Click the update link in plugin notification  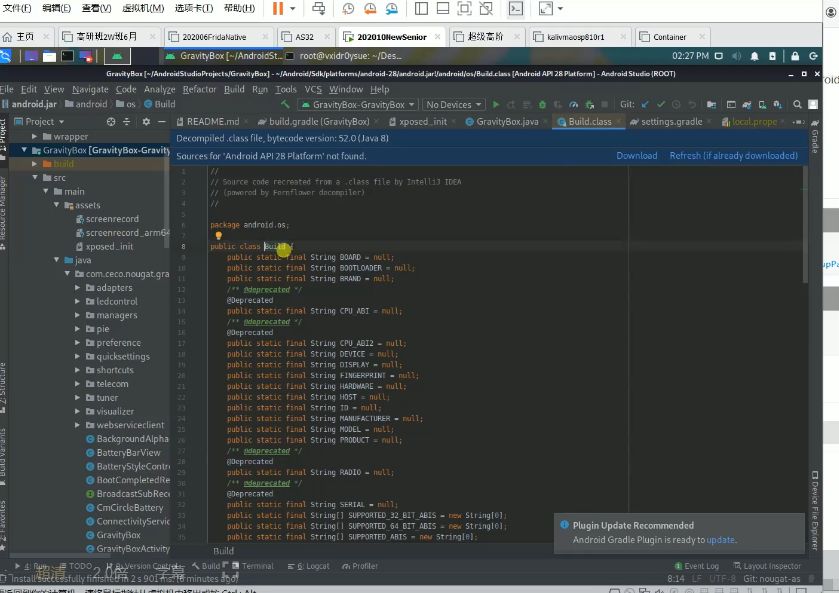pyautogui.click(x=720, y=540)
